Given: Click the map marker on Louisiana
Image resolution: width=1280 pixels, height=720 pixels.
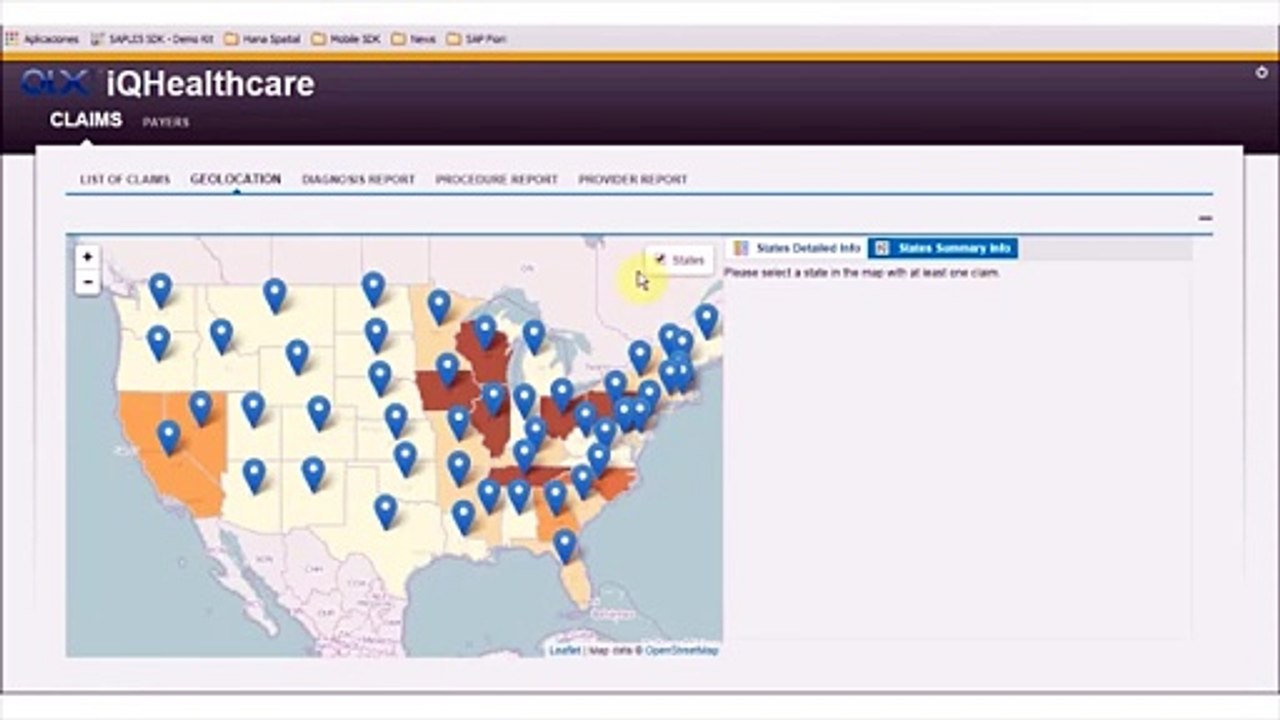Looking at the screenshot, I should pyautogui.click(x=463, y=516).
